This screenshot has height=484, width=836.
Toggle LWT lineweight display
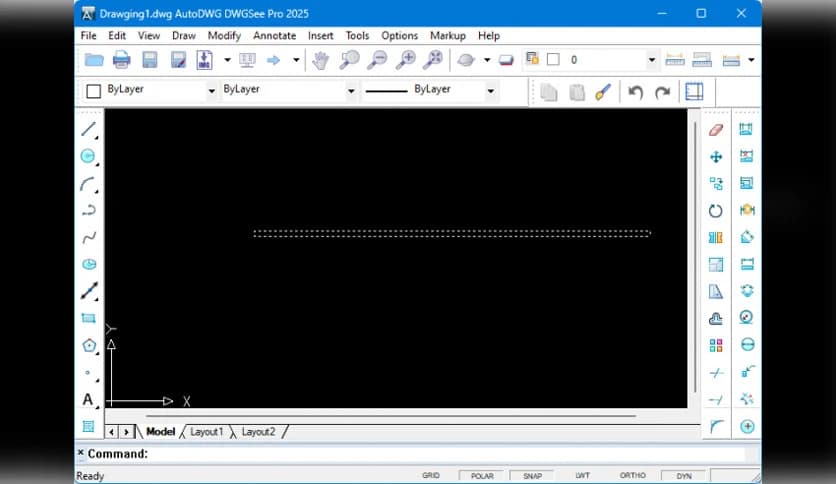pyautogui.click(x=582, y=475)
